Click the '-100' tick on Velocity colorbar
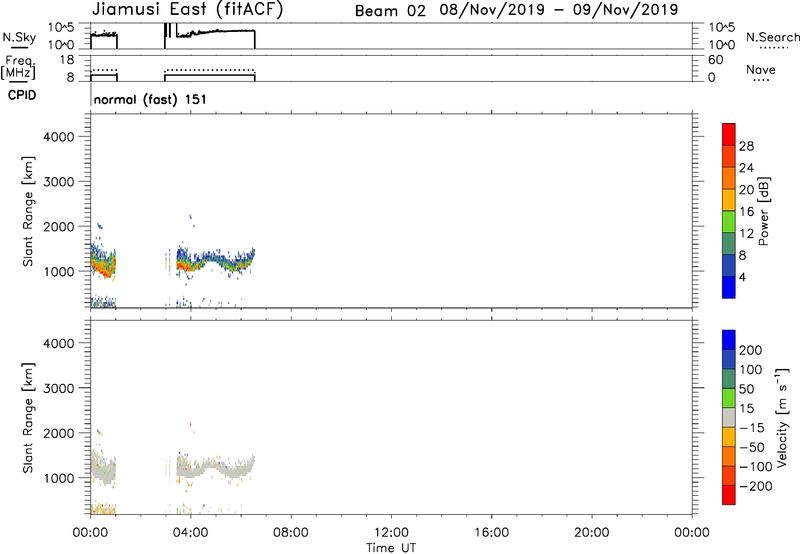The width and height of the screenshot is (800, 554). [x=756, y=466]
